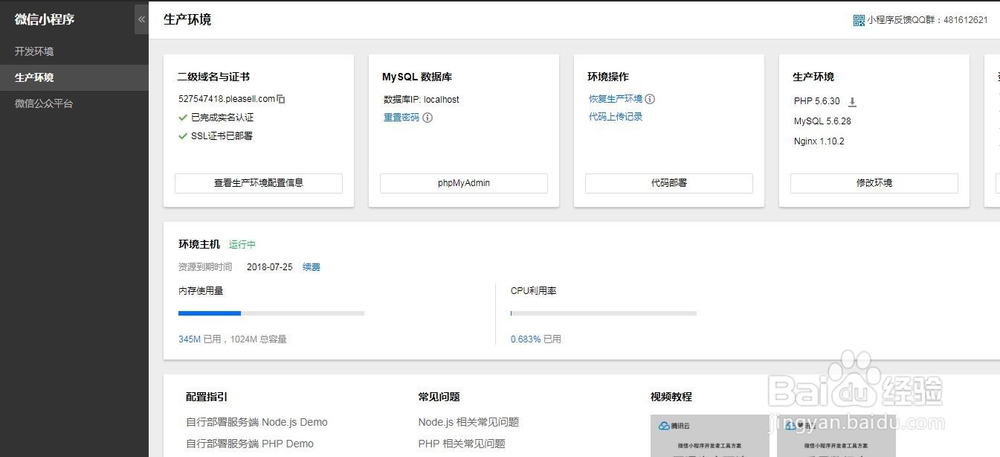
Task: Collapse the sidebar with the double-chevron icon
Action: point(142,19)
